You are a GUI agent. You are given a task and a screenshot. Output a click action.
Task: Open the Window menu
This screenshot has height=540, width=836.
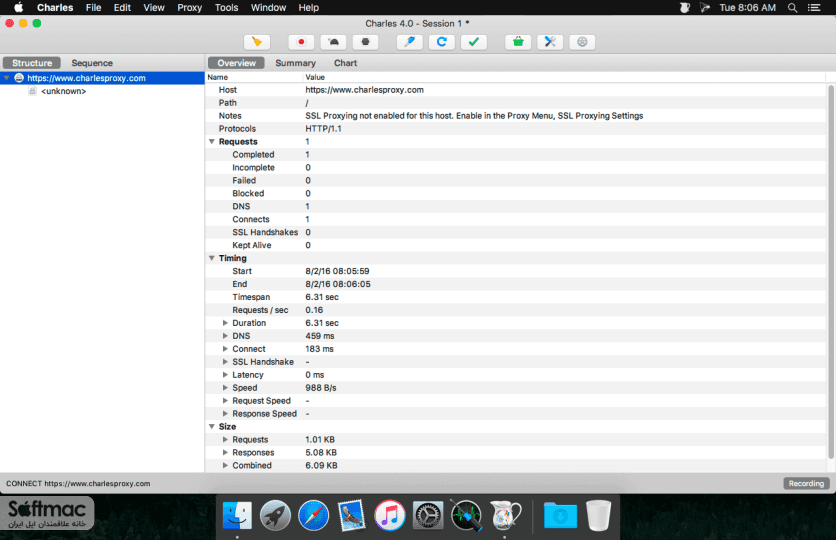pyautogui.click(x=268, y=7)
